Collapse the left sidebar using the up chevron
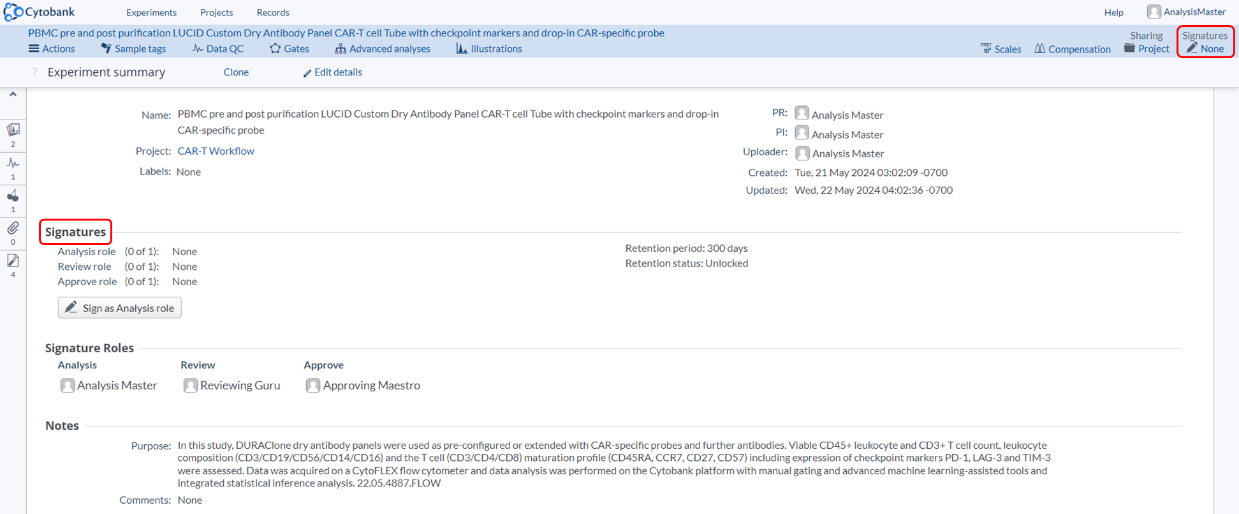Image resolution: width=1239 pixels, height=514 pixels. coord(13,94)
